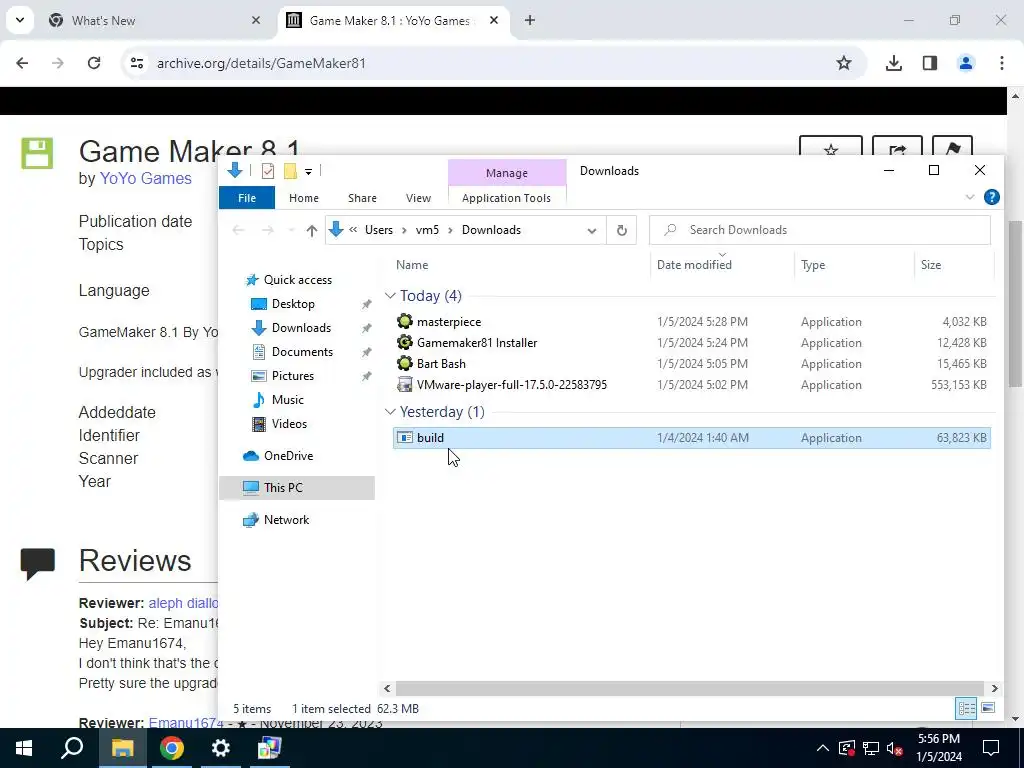Click the Properties quick access toolbar icon
The height and width of the screenshot is (768, 1024).
[x=268, y=171]
